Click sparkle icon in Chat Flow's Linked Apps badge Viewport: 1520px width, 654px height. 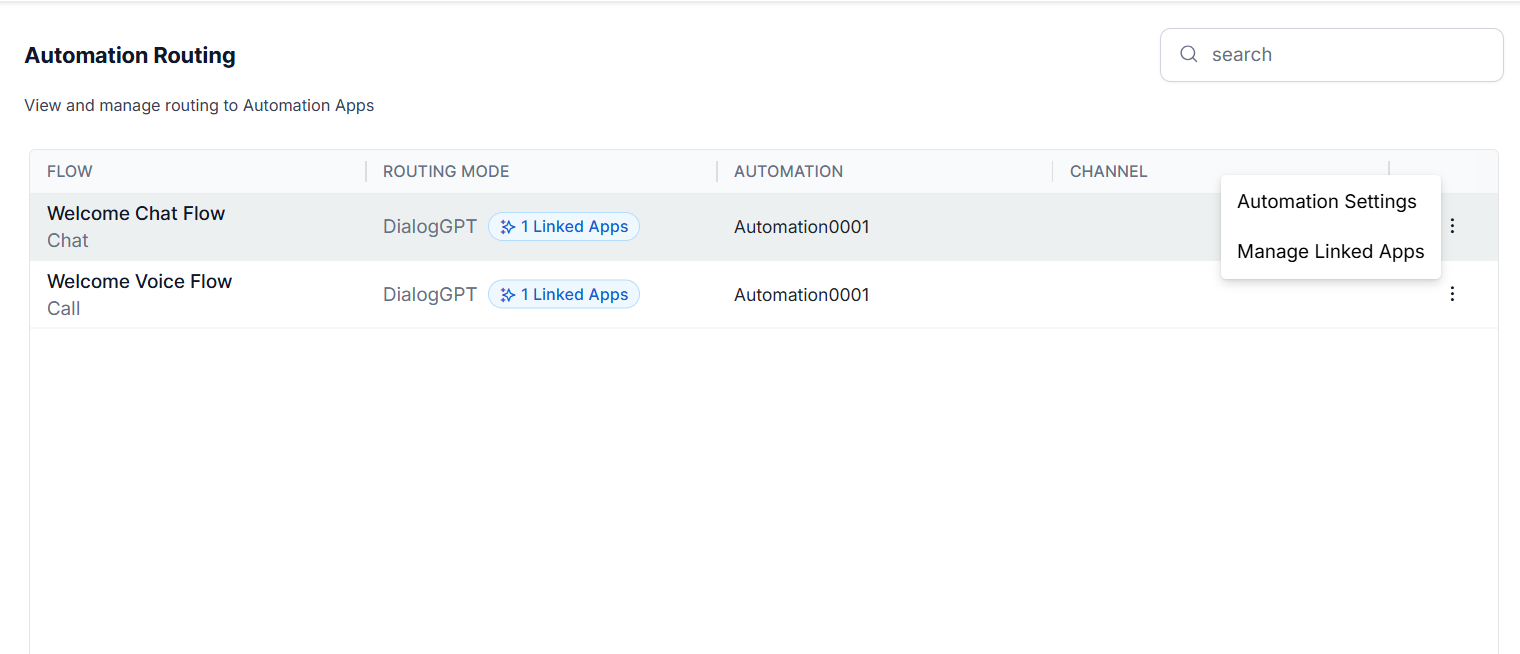[x=508, y=227]
